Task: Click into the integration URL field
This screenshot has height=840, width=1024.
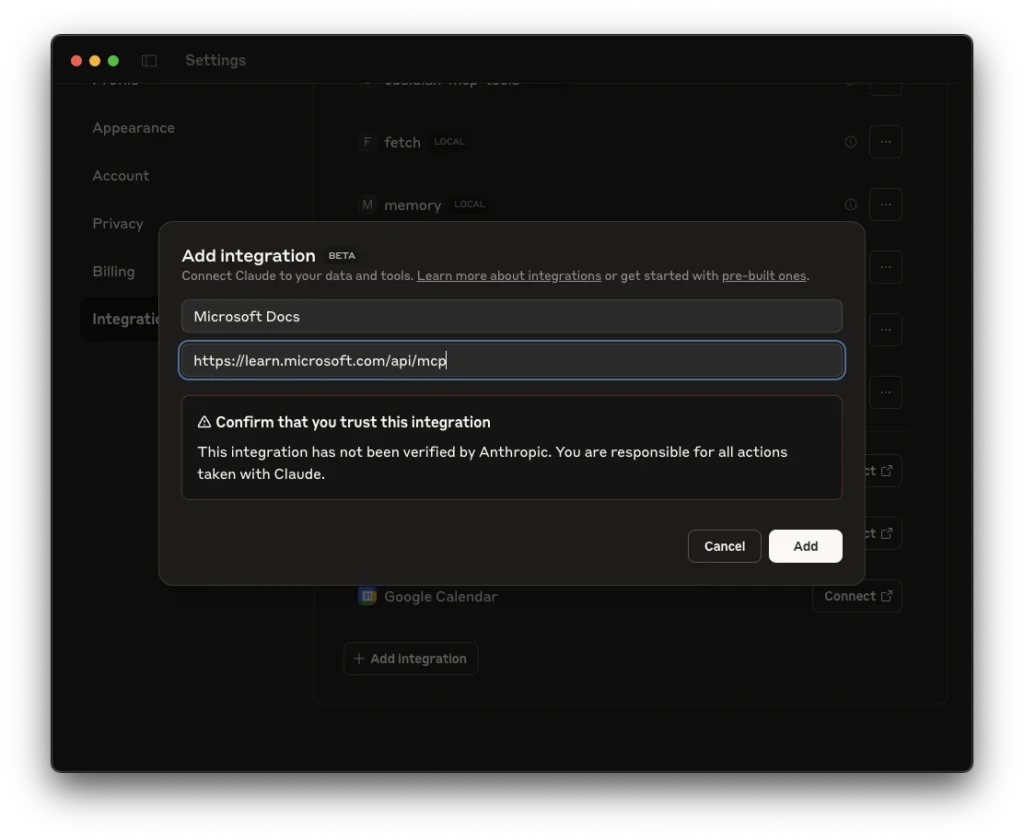Action: click(x=512, y=360)
